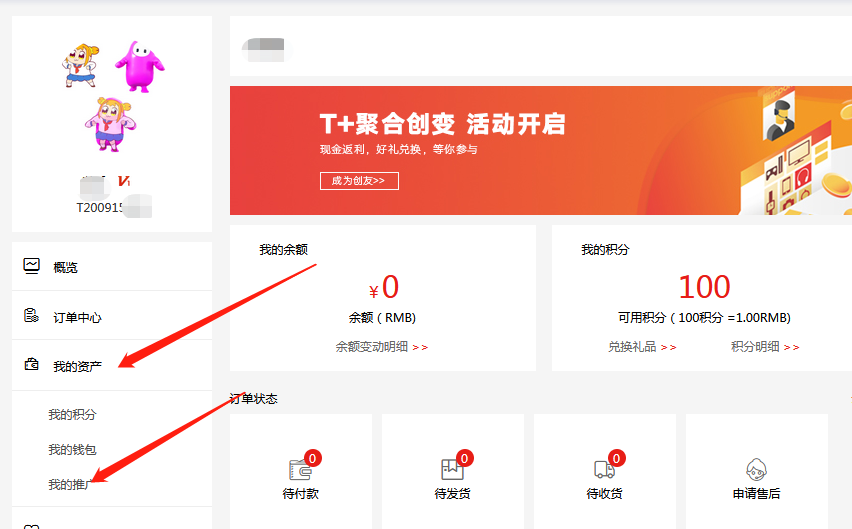This screenshot has width=852, height=529.
Task: Click the 申请售后 support agent icon
Action: [x=756, y=470]
